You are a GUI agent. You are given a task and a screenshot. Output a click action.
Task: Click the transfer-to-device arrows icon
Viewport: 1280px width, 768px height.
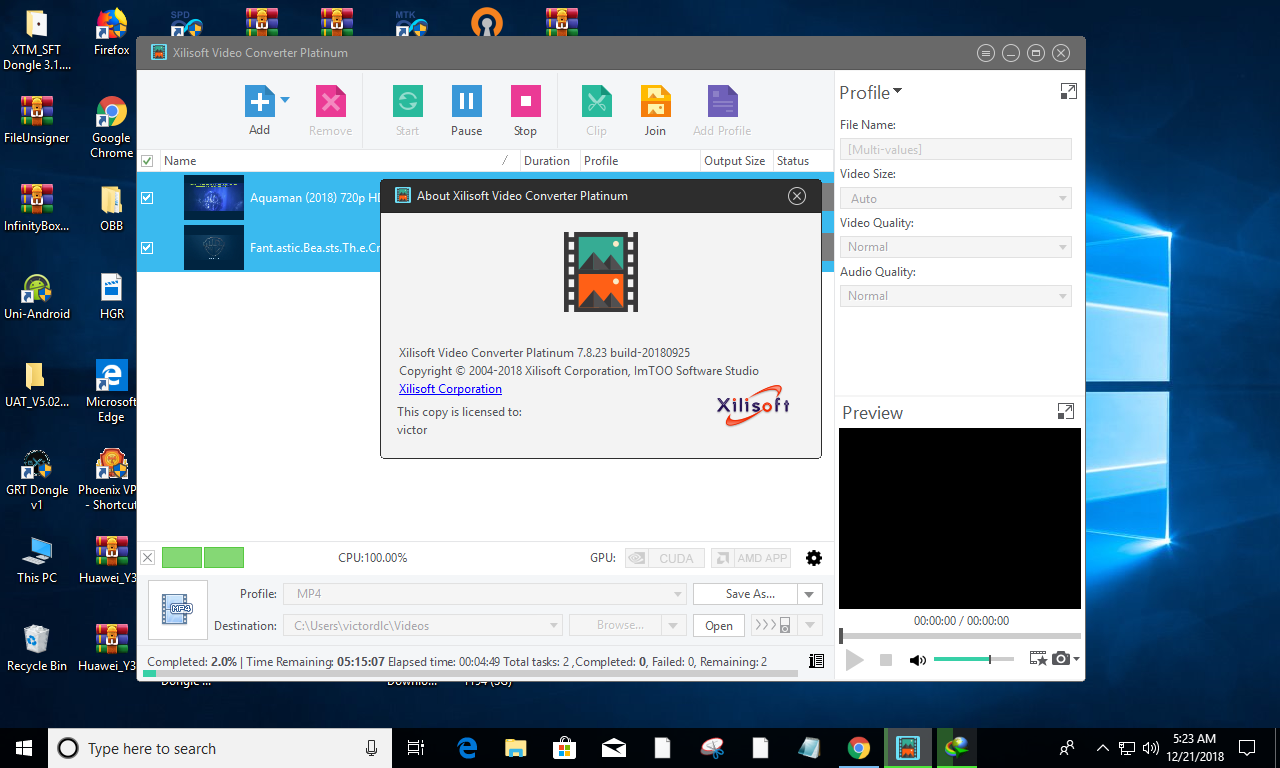pos(772,626)
